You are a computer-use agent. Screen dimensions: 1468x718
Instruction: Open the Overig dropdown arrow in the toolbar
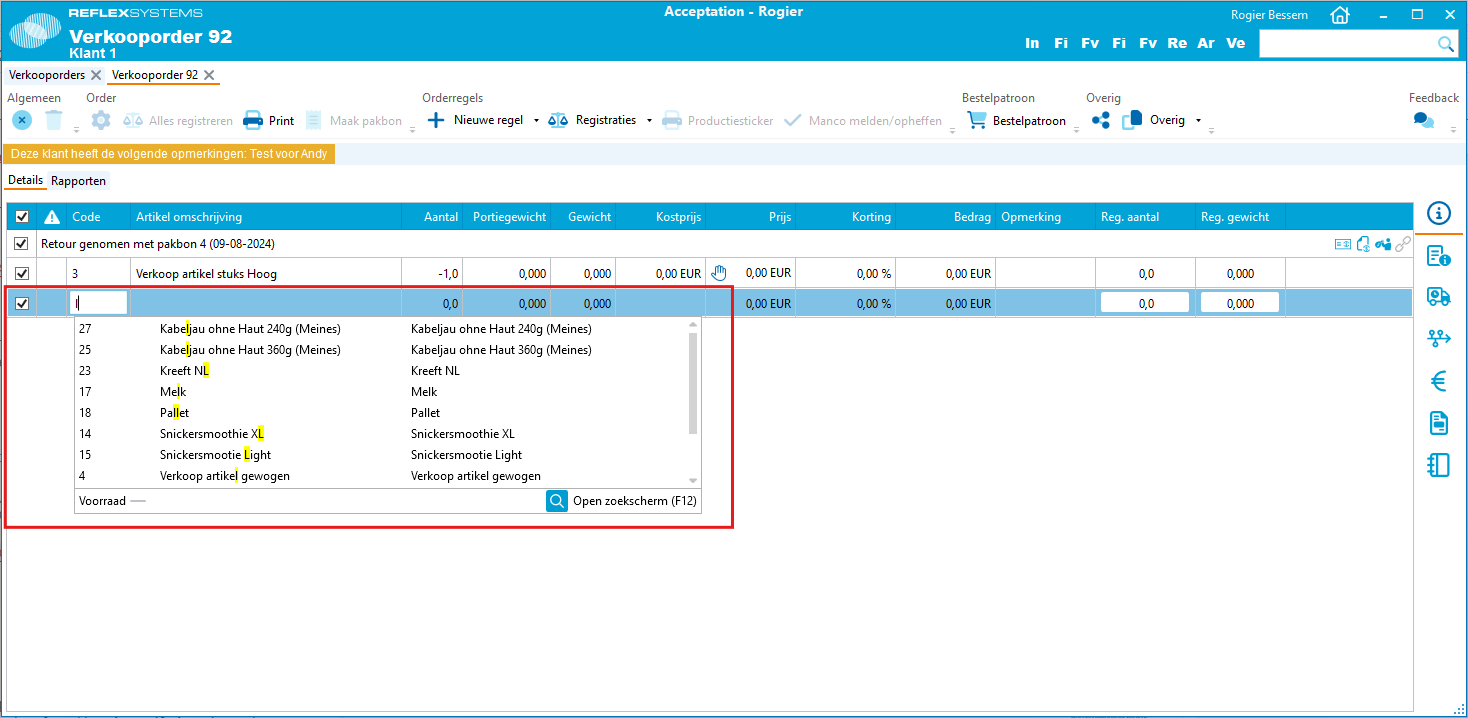pyautogui.click(x=1198, y=121)
